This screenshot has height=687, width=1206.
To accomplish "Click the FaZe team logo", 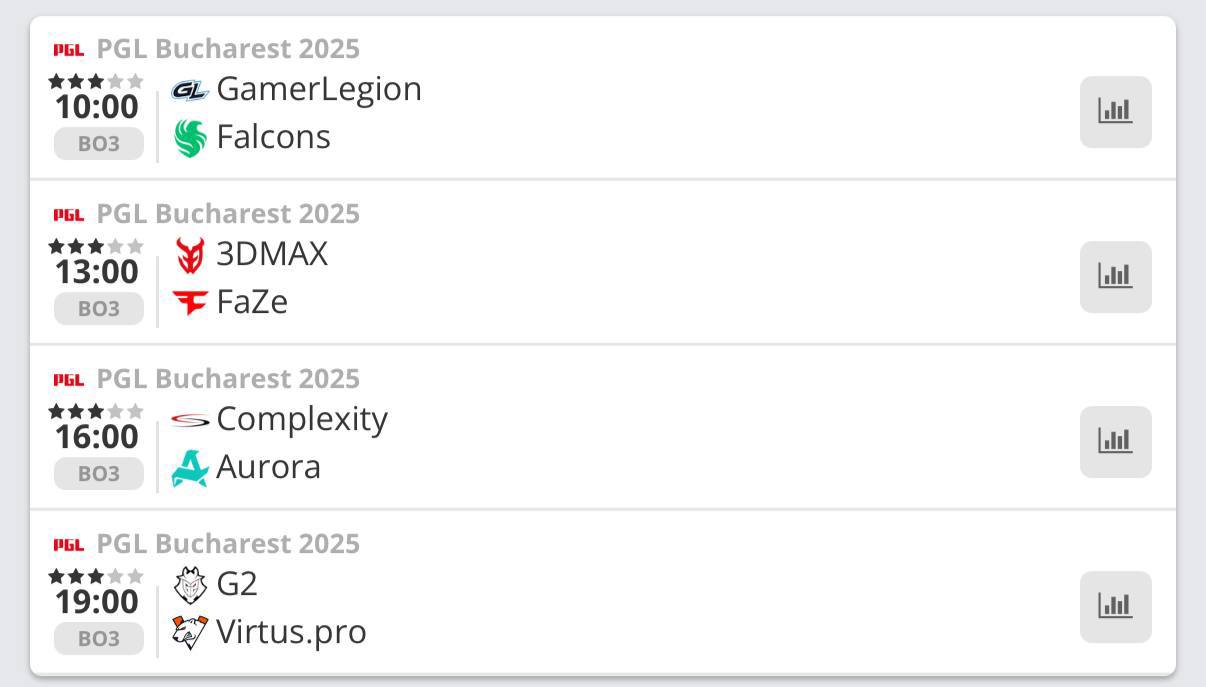I will tap(190, 302).
